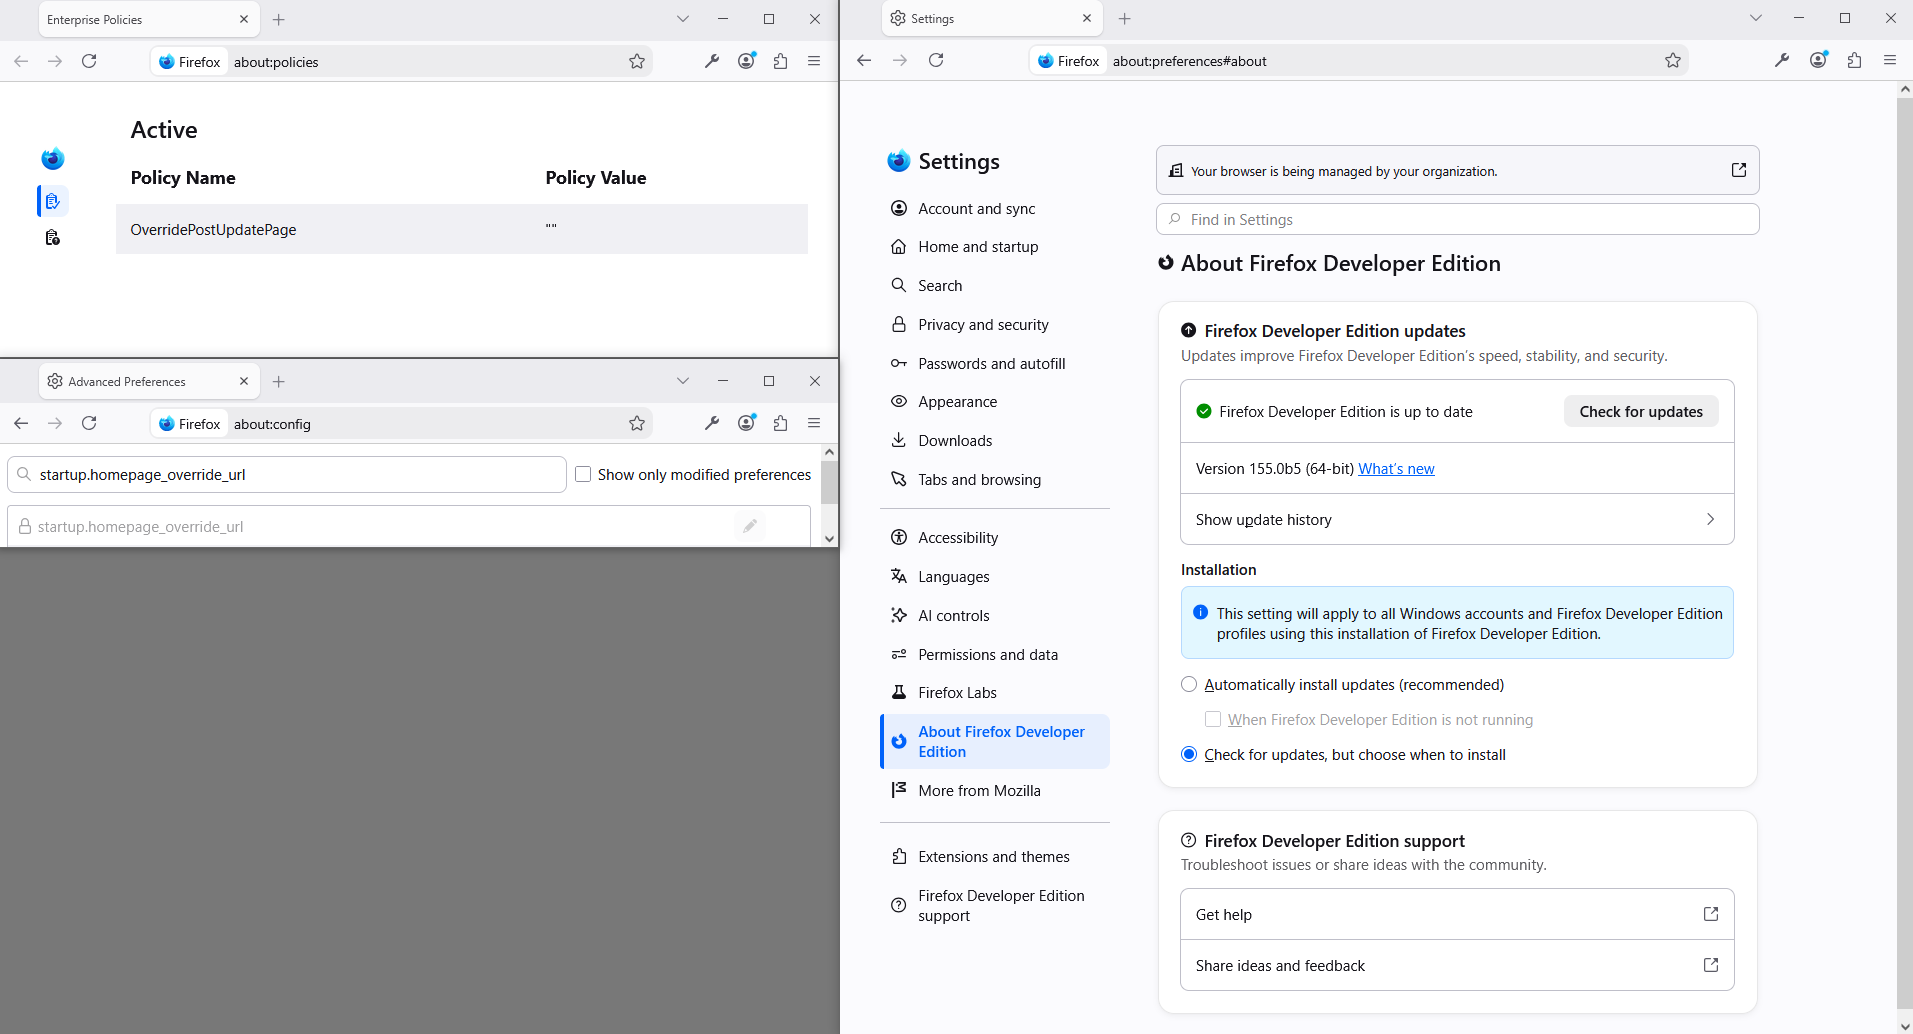The height and width of the screenshot is (1034, 1913).
Task: Click the Check for updates button
Action: tap(1641, 411)
